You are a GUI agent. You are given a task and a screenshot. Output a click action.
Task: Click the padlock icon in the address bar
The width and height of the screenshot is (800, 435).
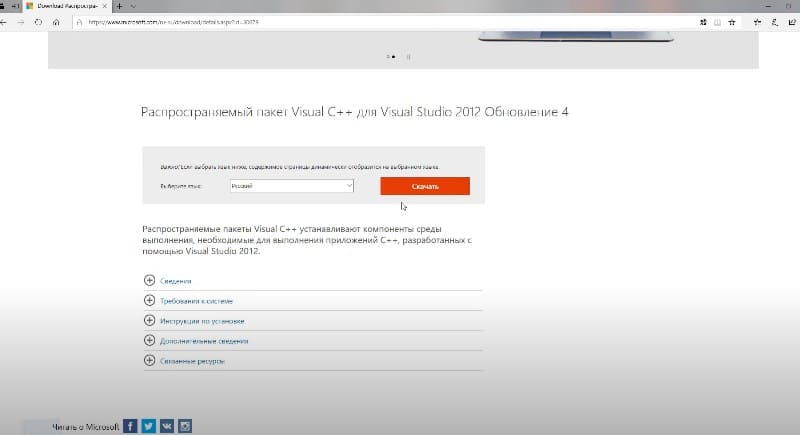coord(79,22)
